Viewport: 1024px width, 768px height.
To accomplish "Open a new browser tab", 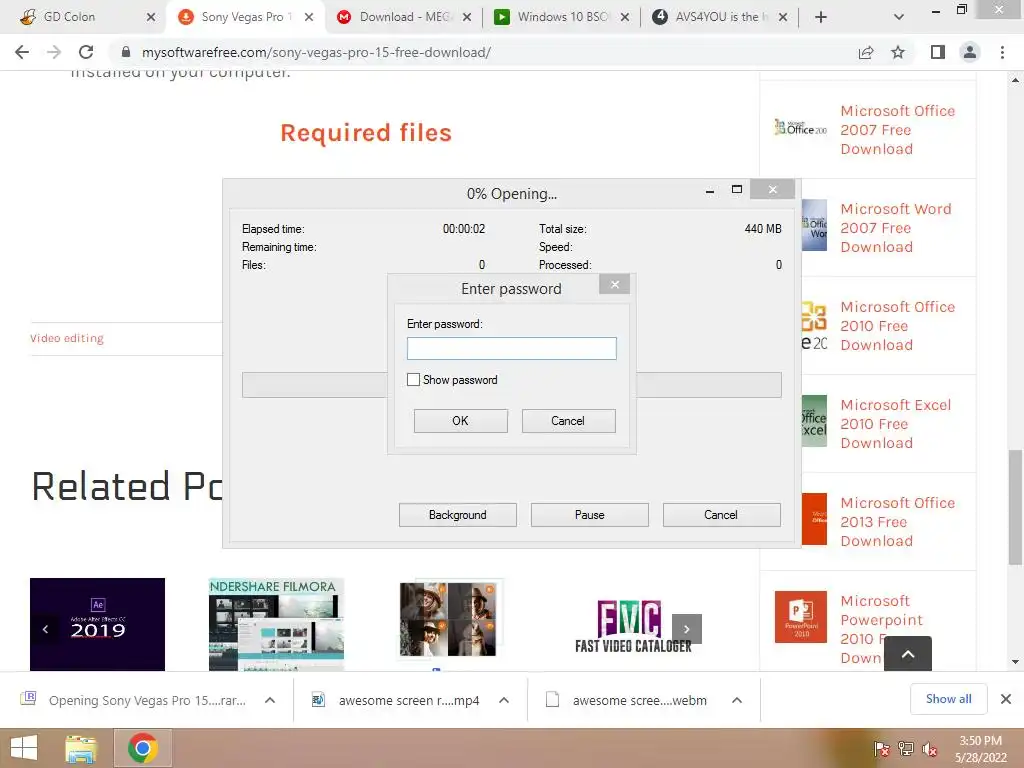I will (821, 17).
